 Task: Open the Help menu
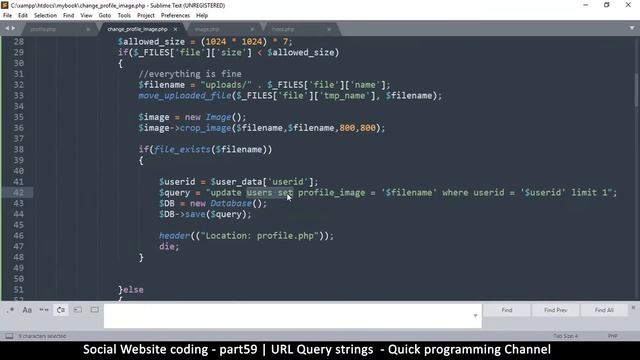202,16
